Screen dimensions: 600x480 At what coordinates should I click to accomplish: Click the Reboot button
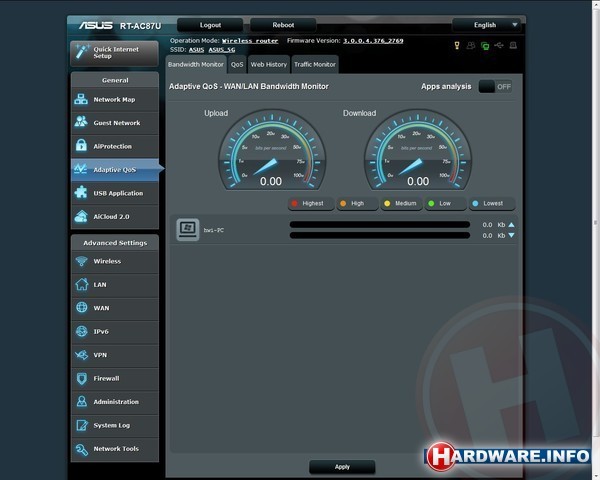pyautogui.click(x=283, y=25)
